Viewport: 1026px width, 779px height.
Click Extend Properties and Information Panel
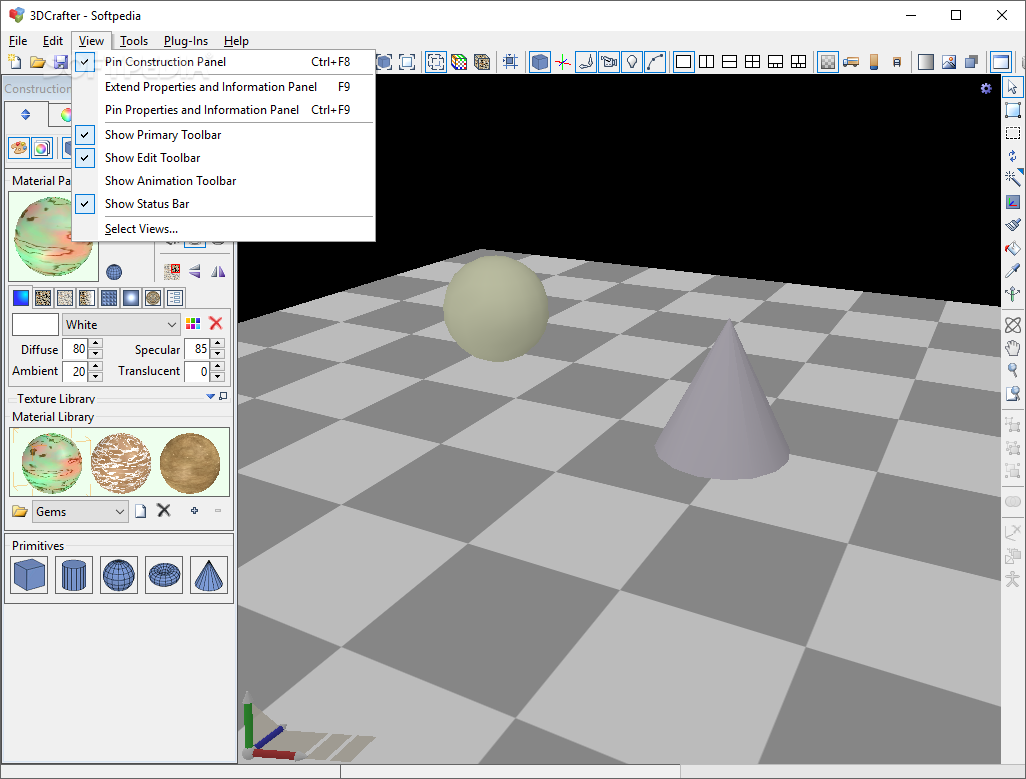pyautogui.click(x=223, y=87)
